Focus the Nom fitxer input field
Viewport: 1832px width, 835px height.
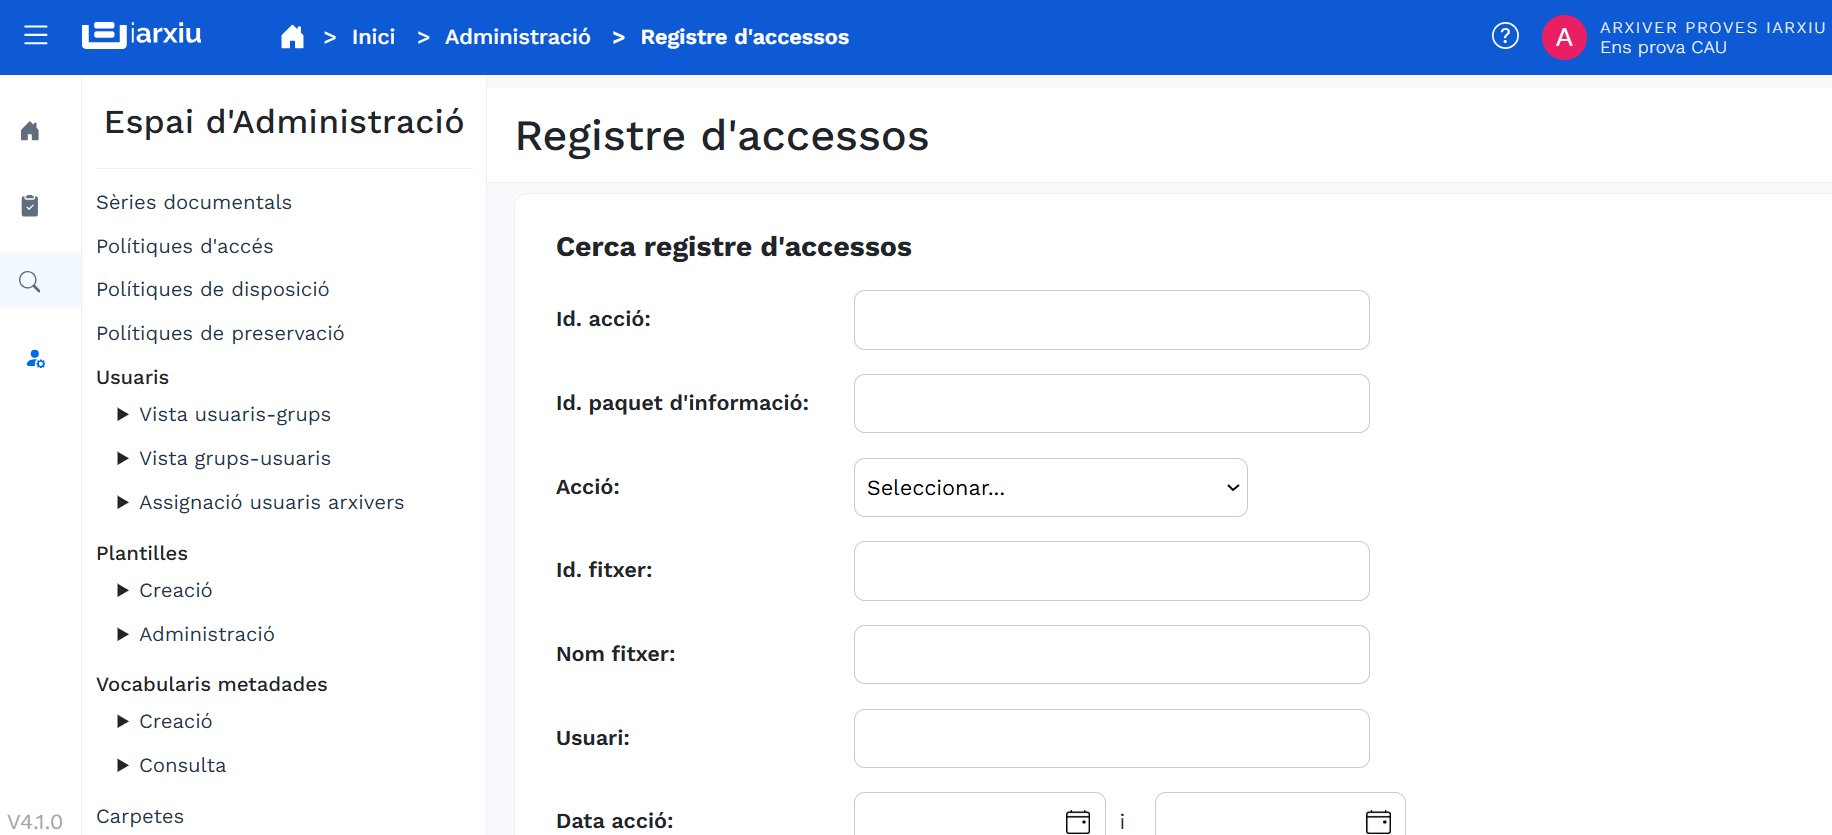click(x=1112, y=654)
